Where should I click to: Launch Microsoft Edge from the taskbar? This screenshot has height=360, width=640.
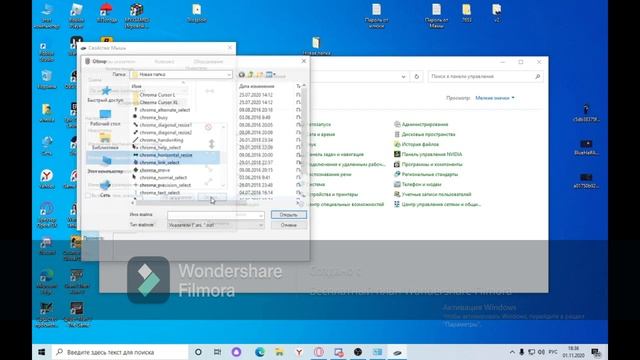260,352
